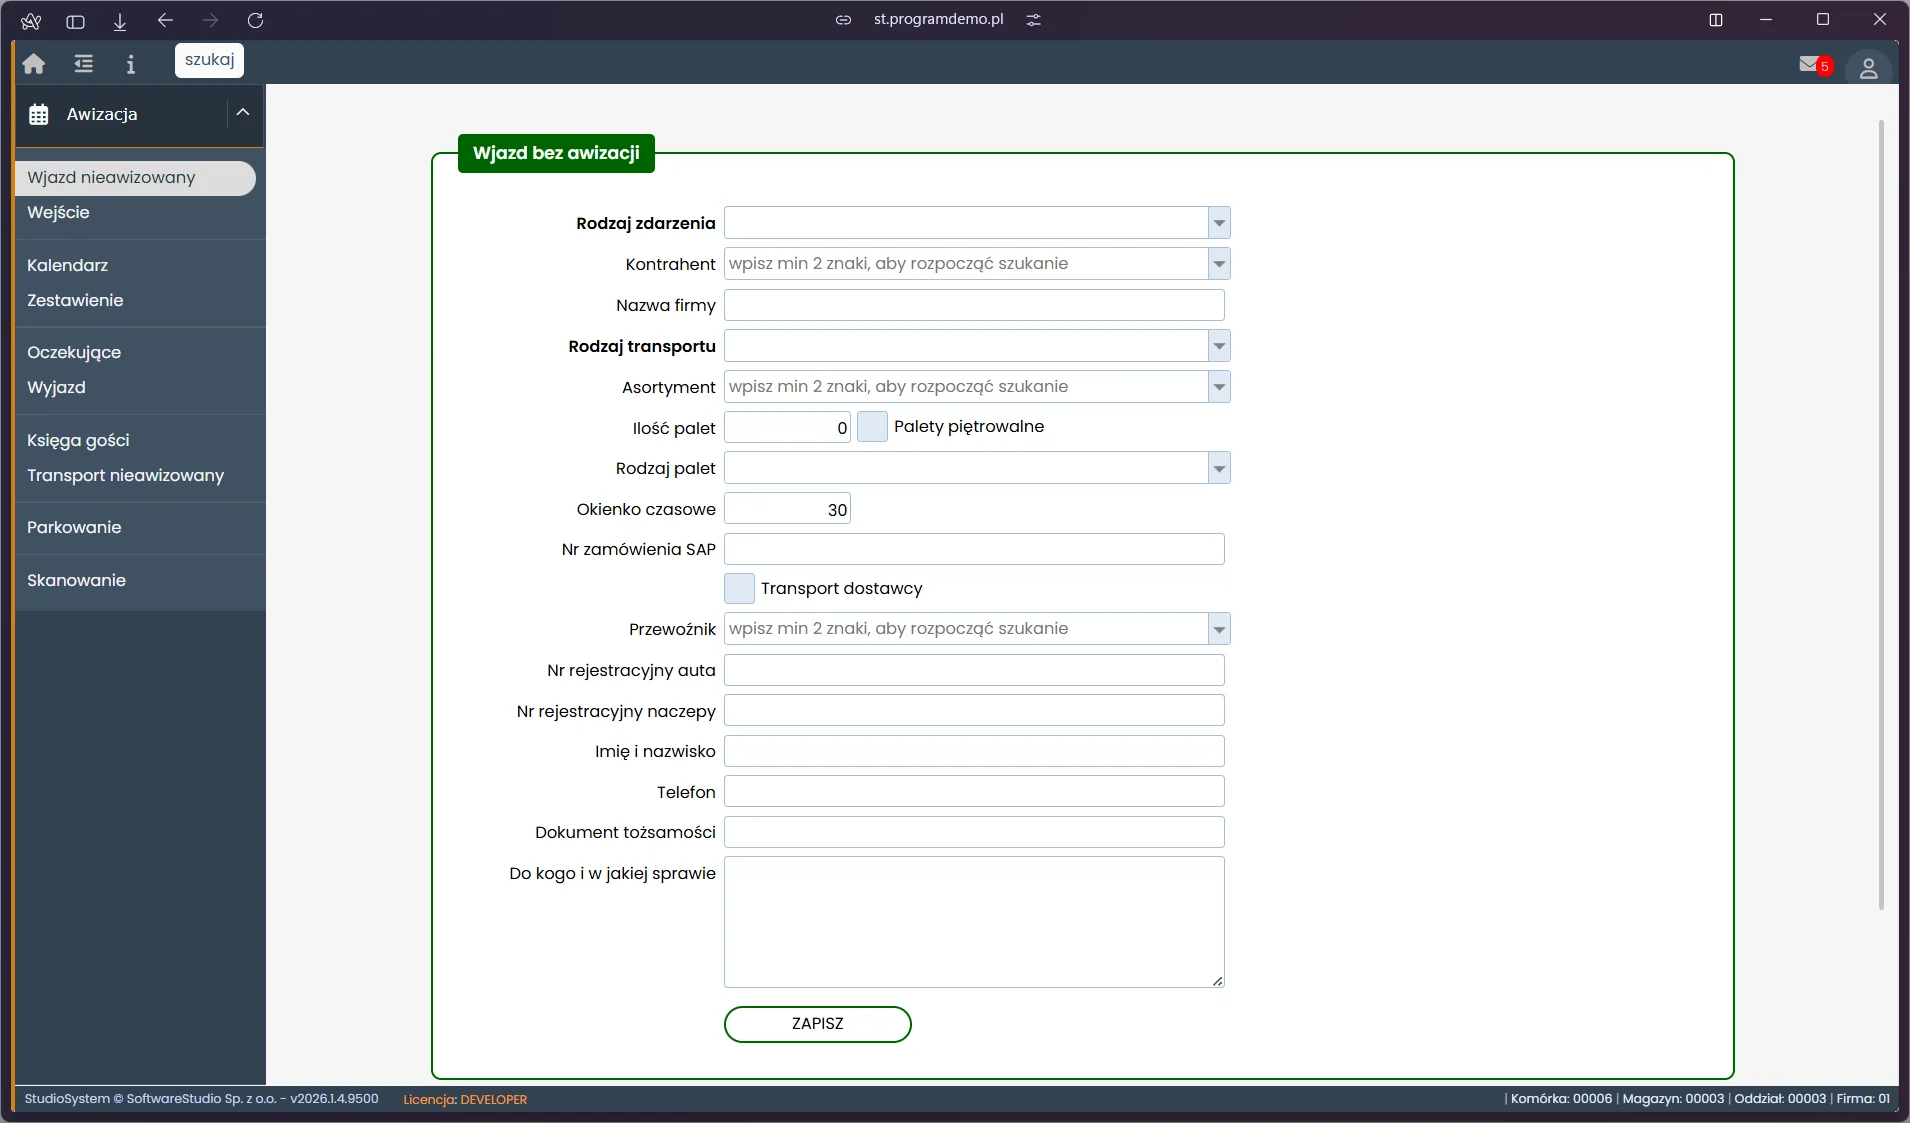Open the info icon in top toolbar
1910x1123 pixels.
(131, 64)
